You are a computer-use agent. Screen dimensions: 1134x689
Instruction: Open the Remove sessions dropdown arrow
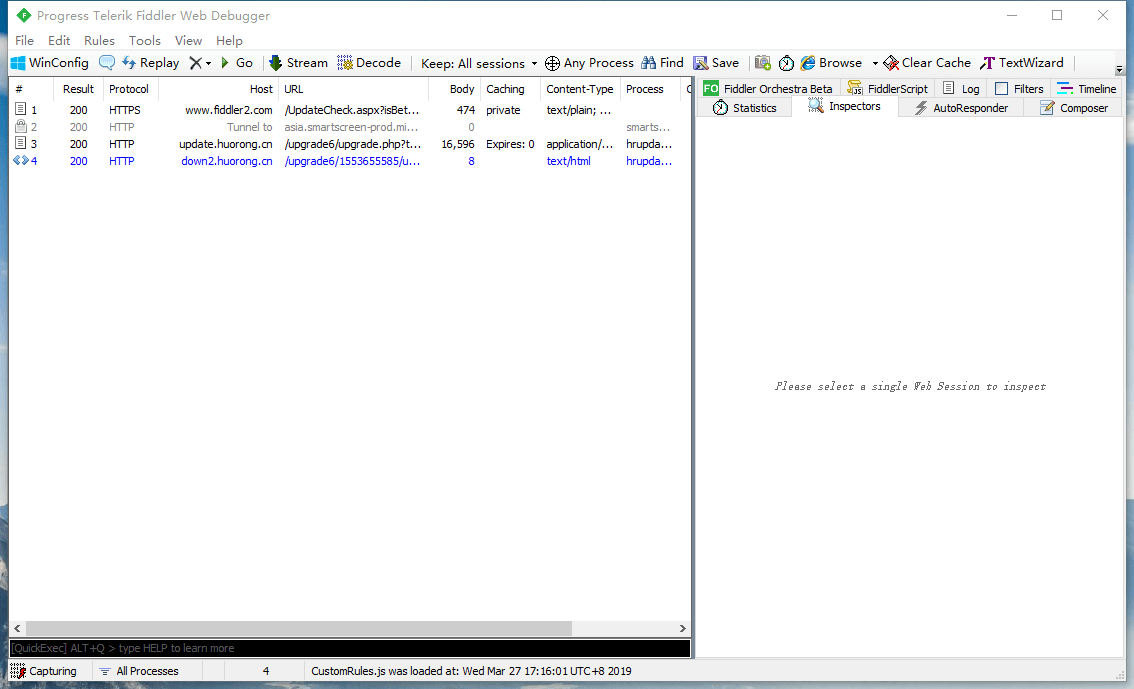pos(208,64)
